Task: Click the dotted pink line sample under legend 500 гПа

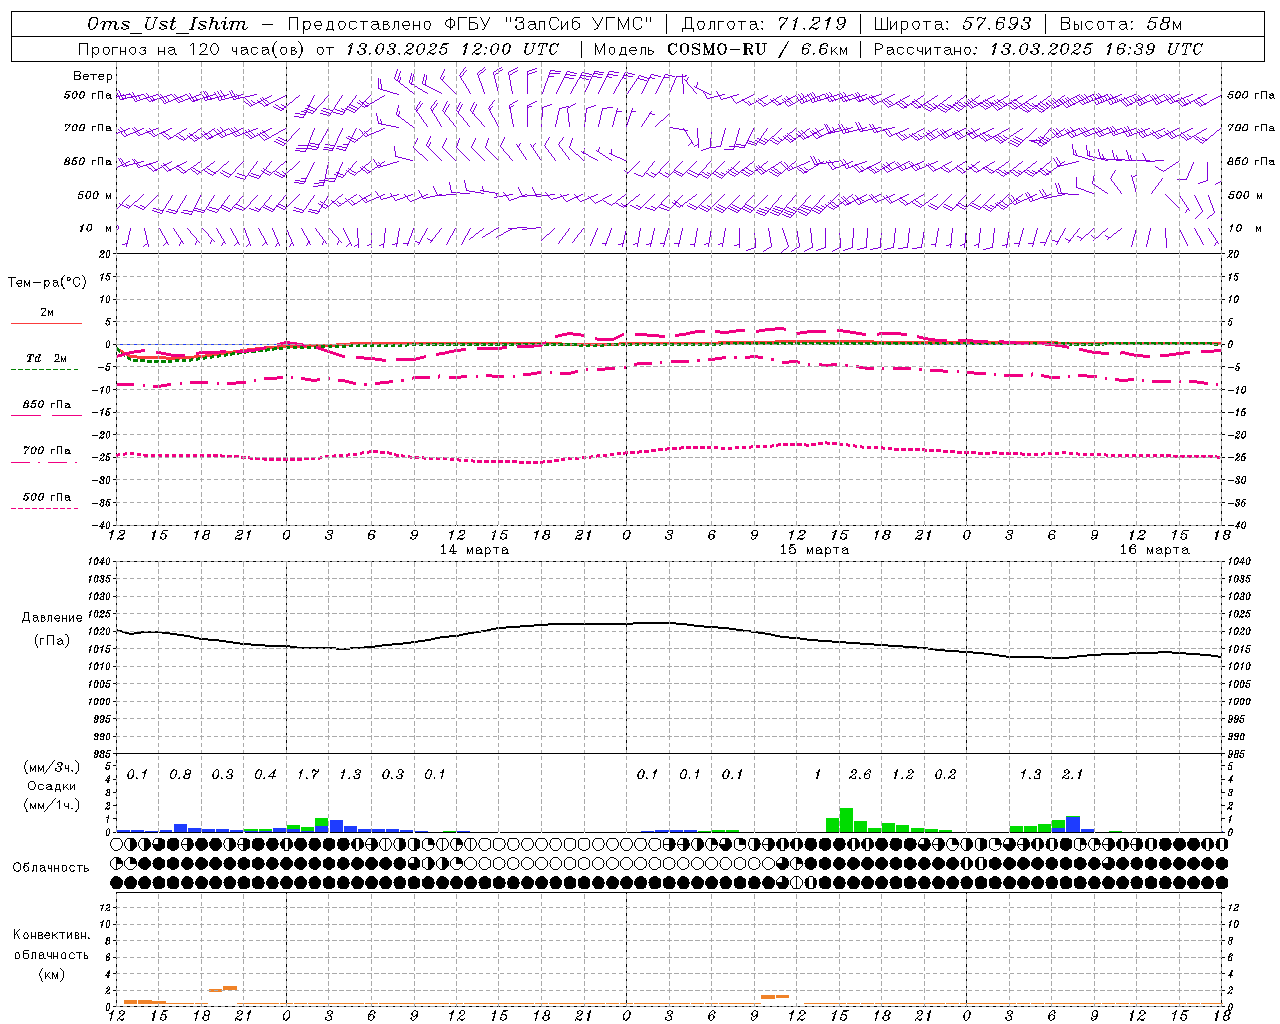Action: point(45,509)
